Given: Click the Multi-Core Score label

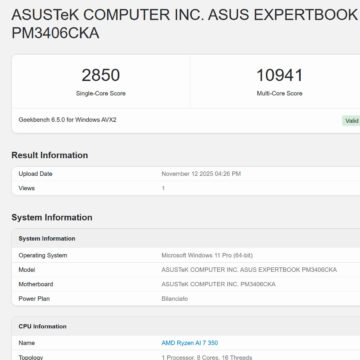Looking at the screenshot, I should point(279,93).
